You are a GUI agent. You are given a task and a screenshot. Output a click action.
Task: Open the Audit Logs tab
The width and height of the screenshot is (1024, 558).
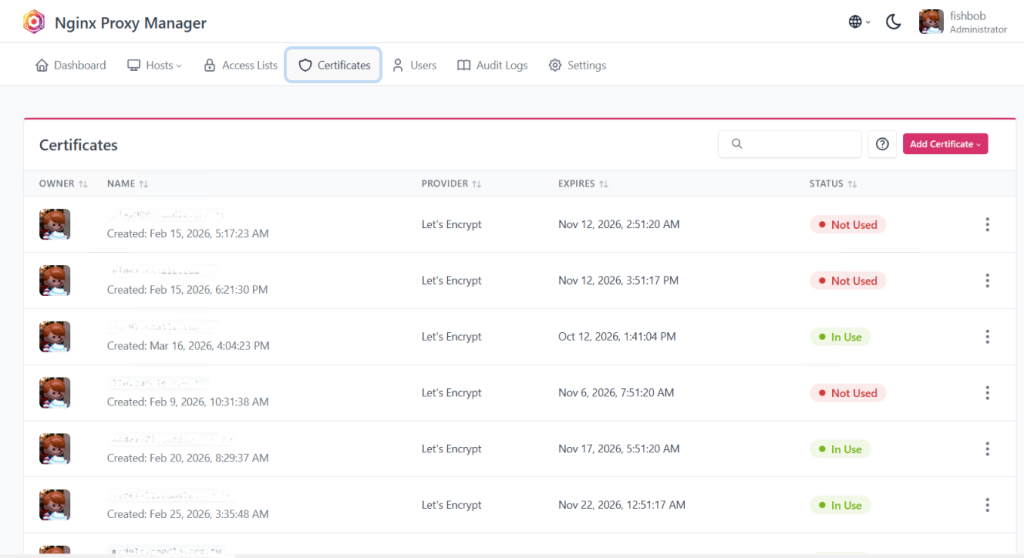tap(492, 65)
